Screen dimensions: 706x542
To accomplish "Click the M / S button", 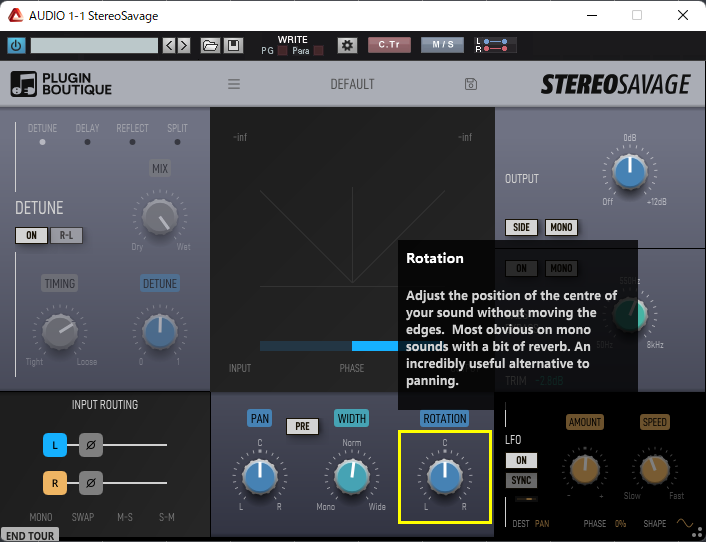I will pyautogui.click(x=442, y=45).
